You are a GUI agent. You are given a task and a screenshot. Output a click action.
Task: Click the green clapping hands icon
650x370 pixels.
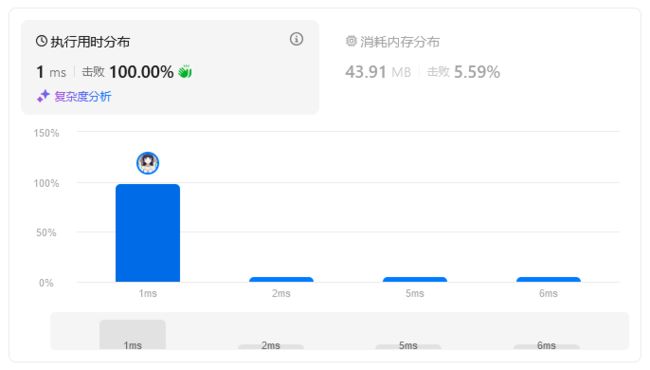coord(185,71)
